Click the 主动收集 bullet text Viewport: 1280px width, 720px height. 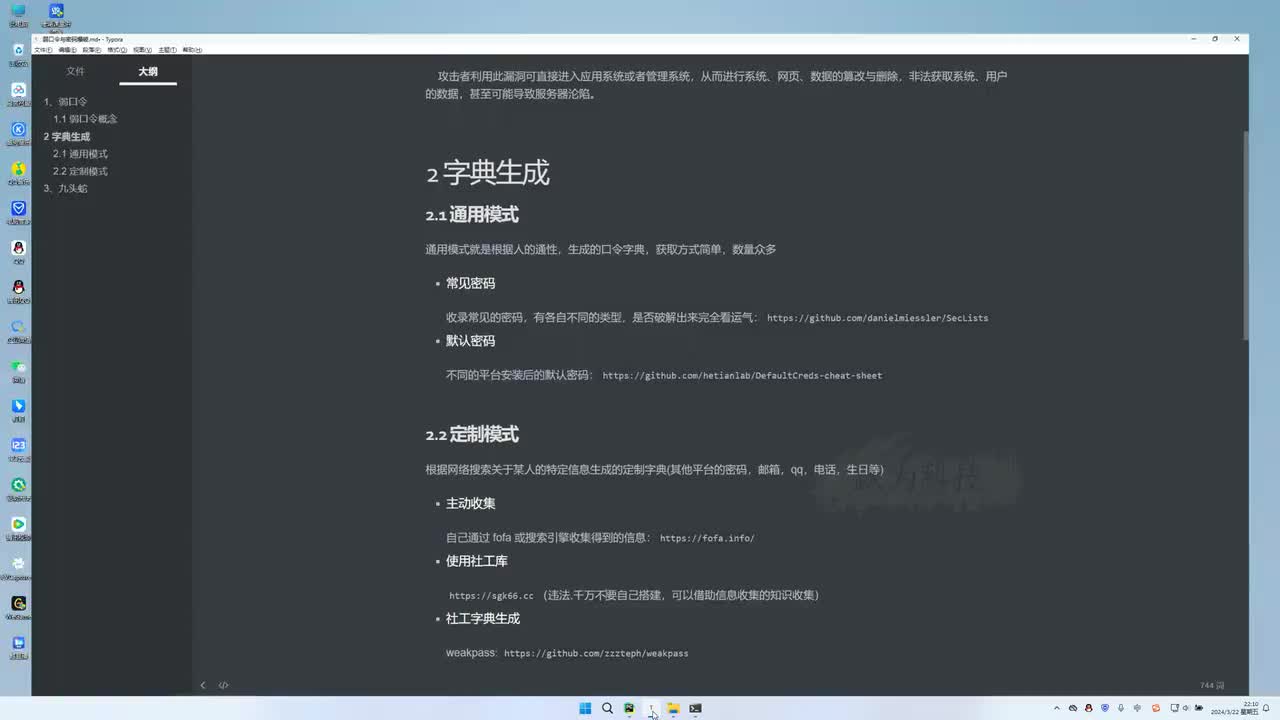pos(470,503)
